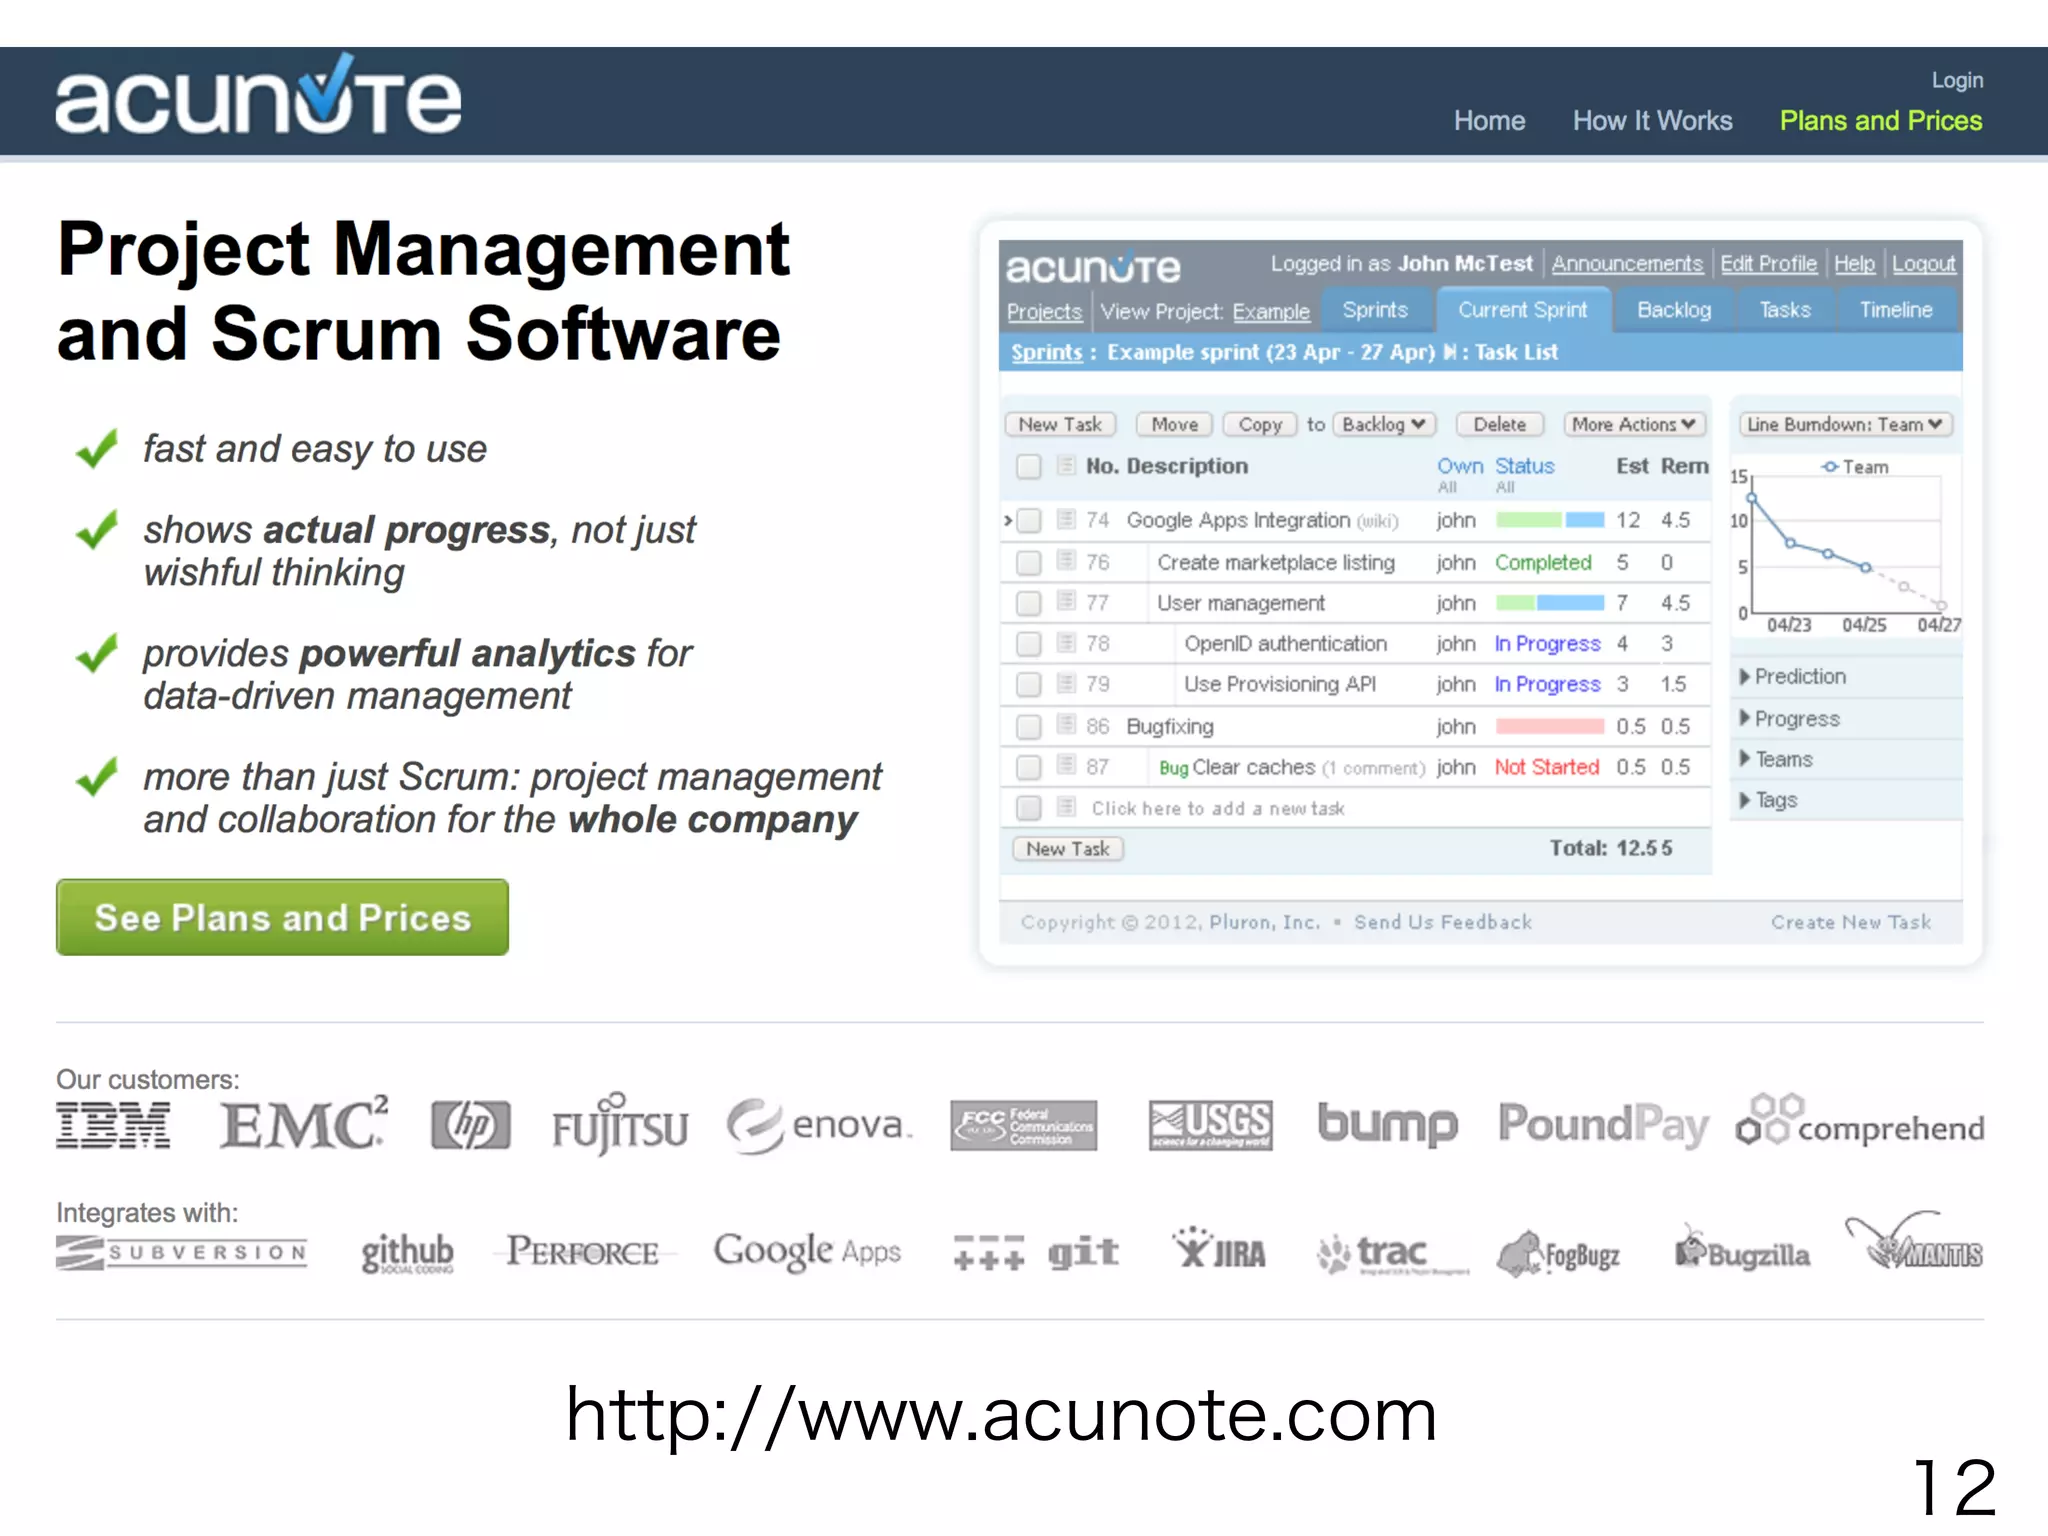
Task: Click the burndown chart graph
Action: [1845, 545]
